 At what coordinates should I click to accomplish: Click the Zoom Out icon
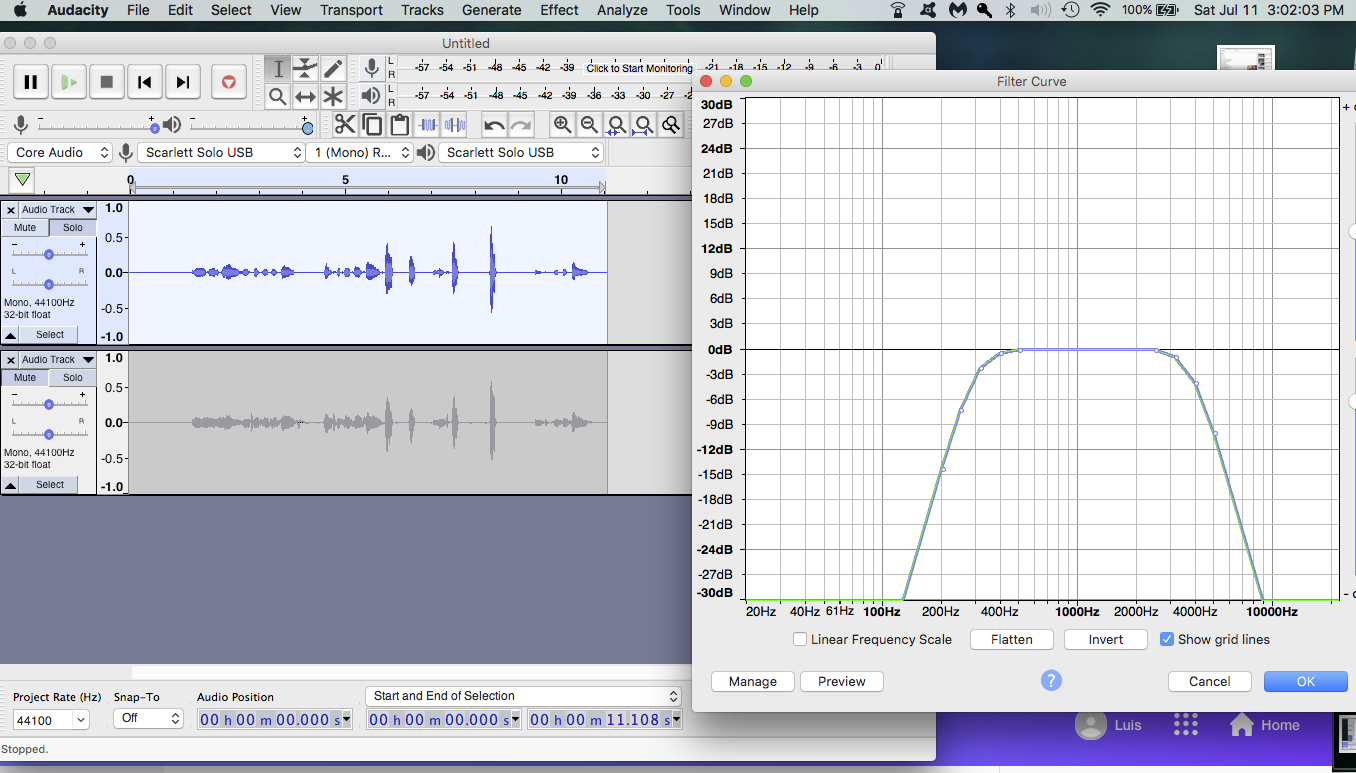pyautogui.click(x=589, y=124)
